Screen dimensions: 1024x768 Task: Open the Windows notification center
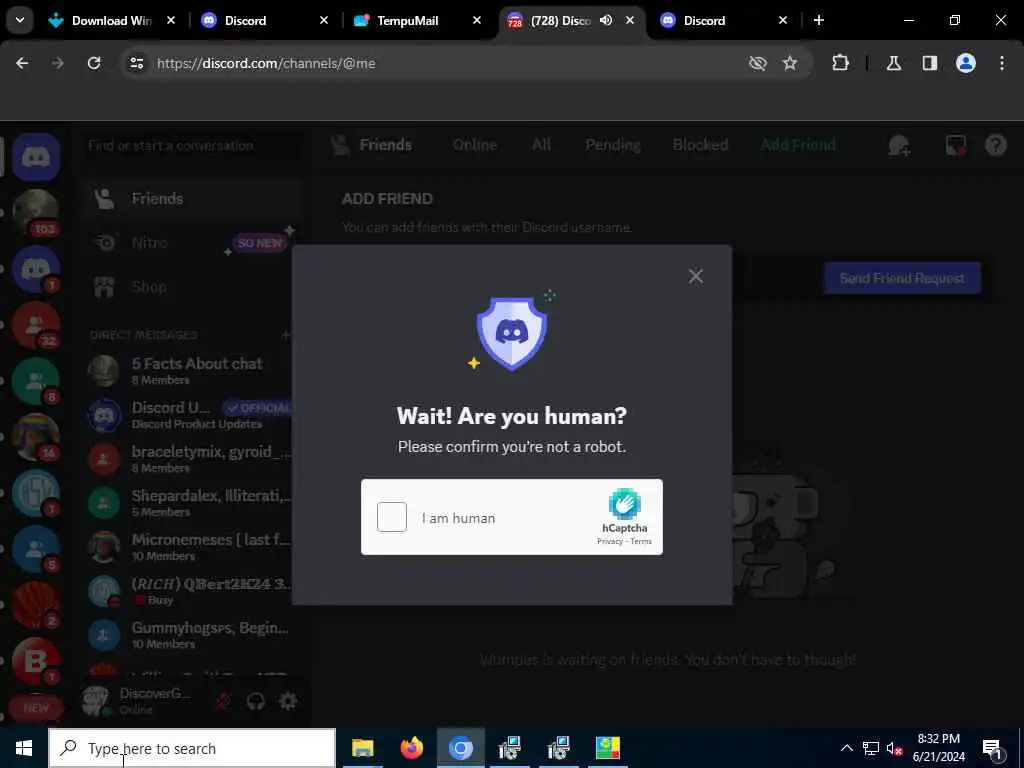[x=993, y=748]
